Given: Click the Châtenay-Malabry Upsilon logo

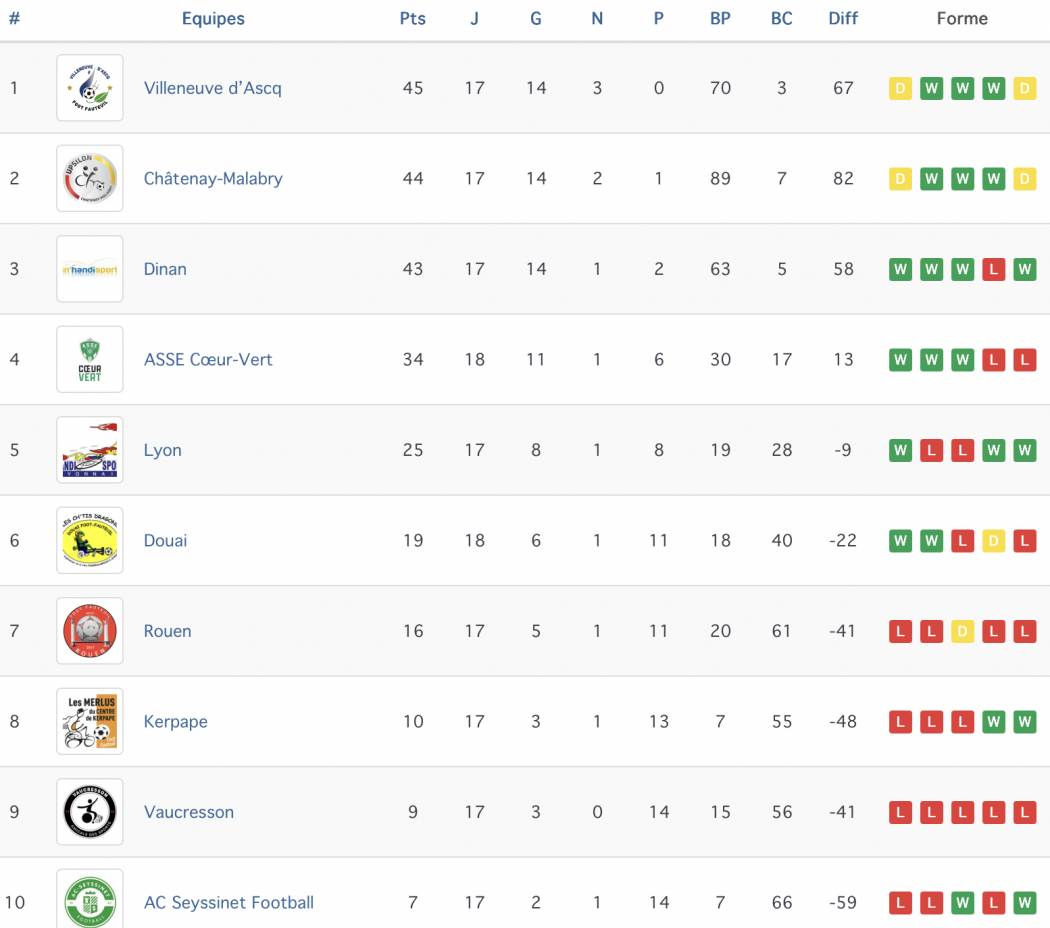Looking at the screenshot, I should [90, 178].
